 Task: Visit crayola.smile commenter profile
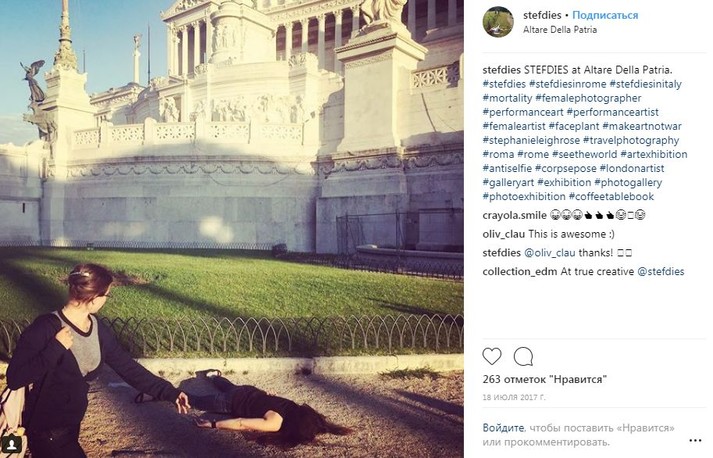(514, 215)
